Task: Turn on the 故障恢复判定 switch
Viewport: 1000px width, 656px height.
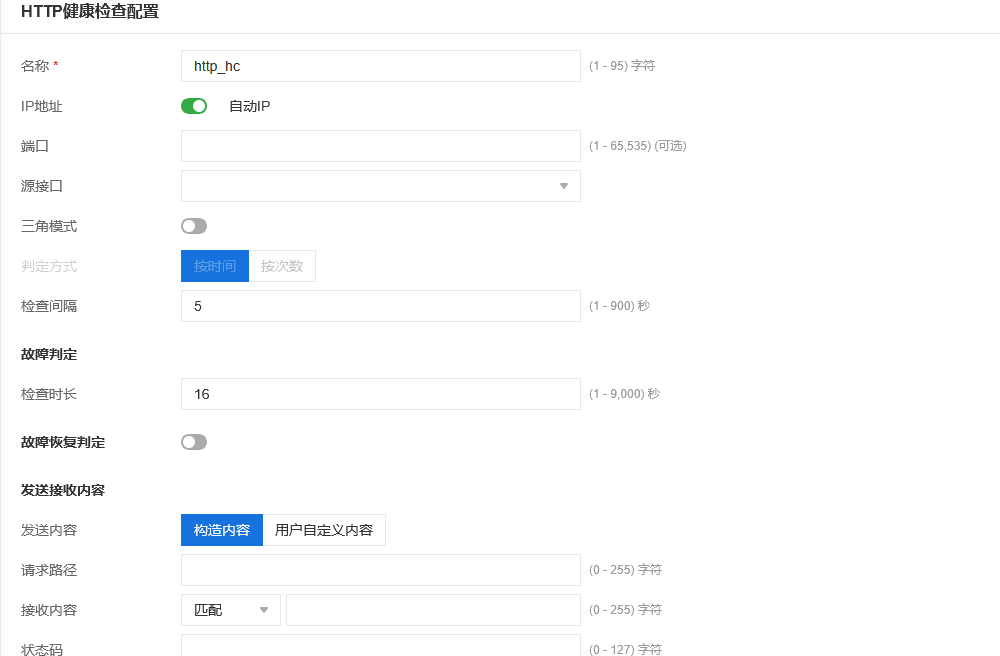Action: click(194, 442)
